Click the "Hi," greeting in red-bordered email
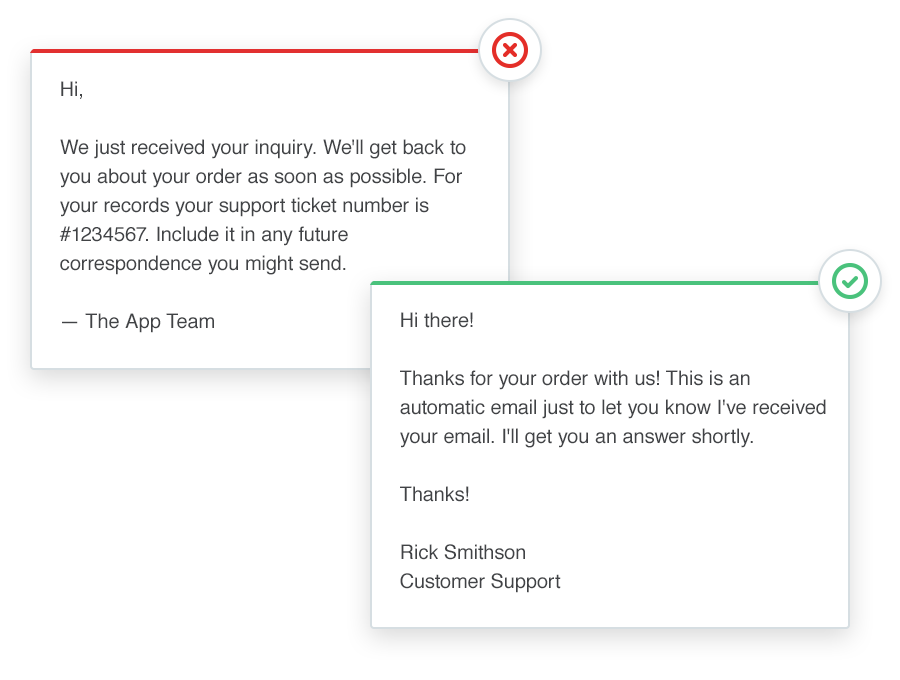900x680 pixels. click(72, 89)
